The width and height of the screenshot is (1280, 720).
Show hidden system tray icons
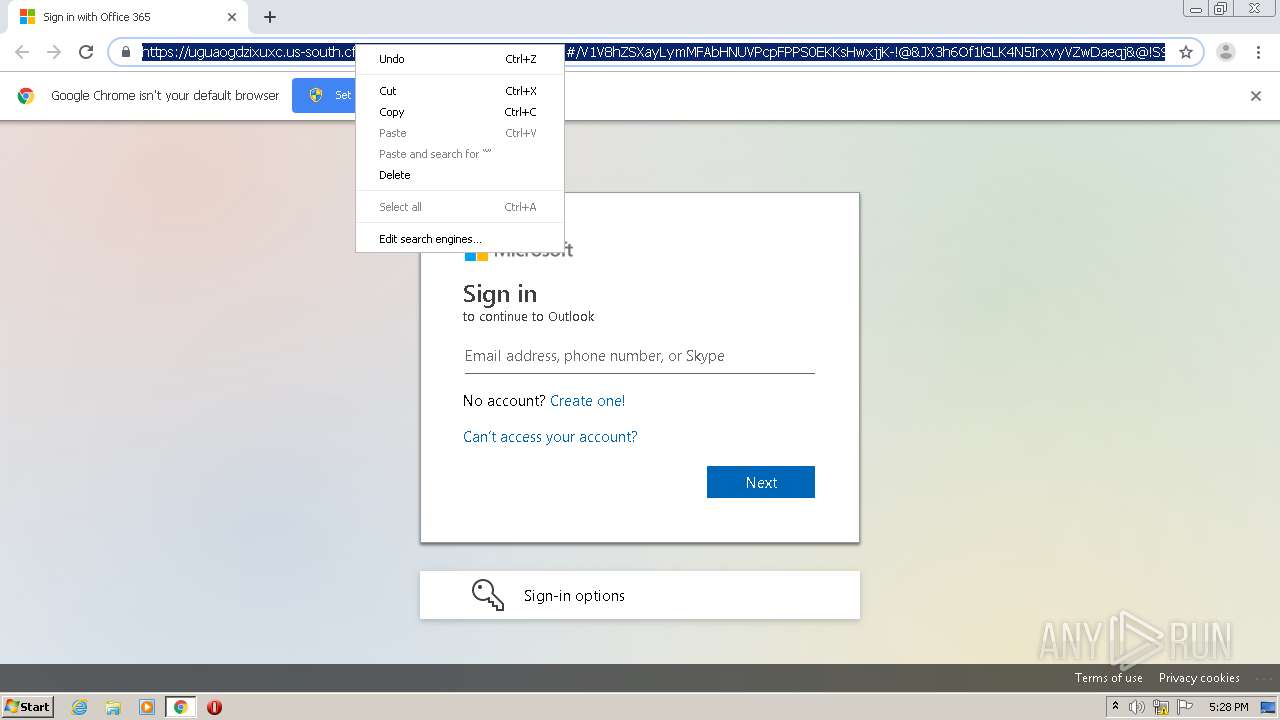1115,706
